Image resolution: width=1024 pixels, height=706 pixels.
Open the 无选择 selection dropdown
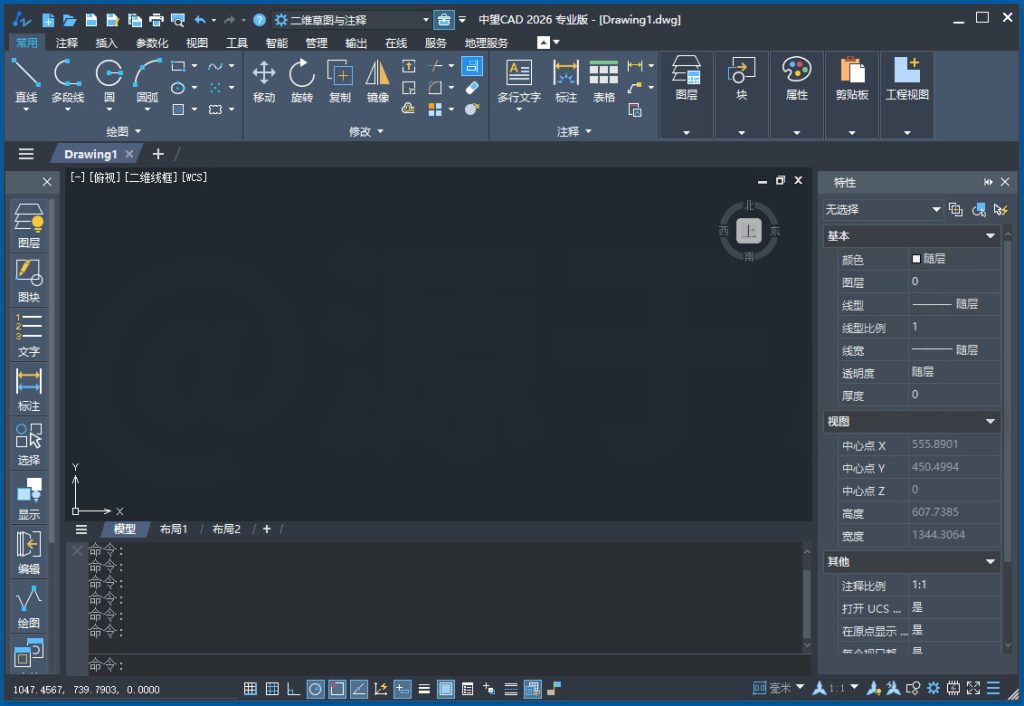tap(883, 210)
